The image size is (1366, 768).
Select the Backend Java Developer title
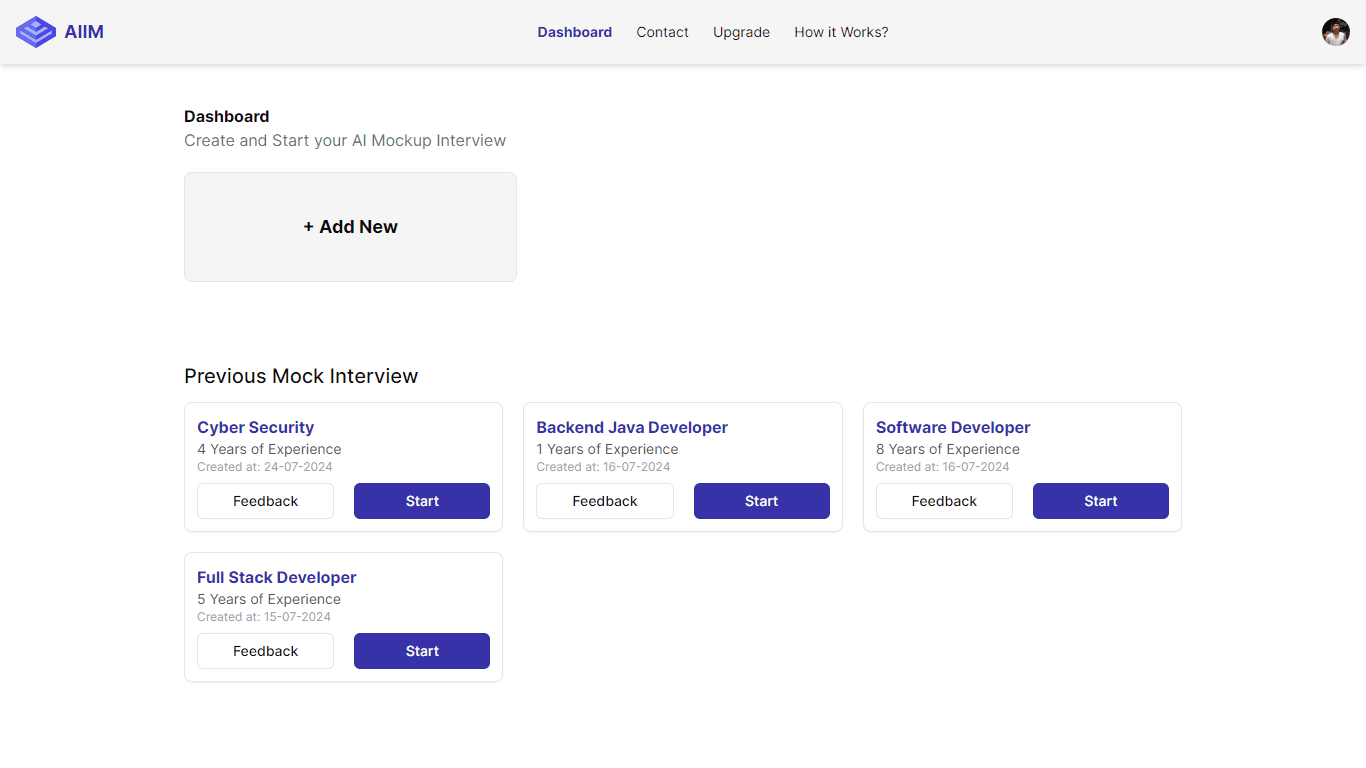631,427
